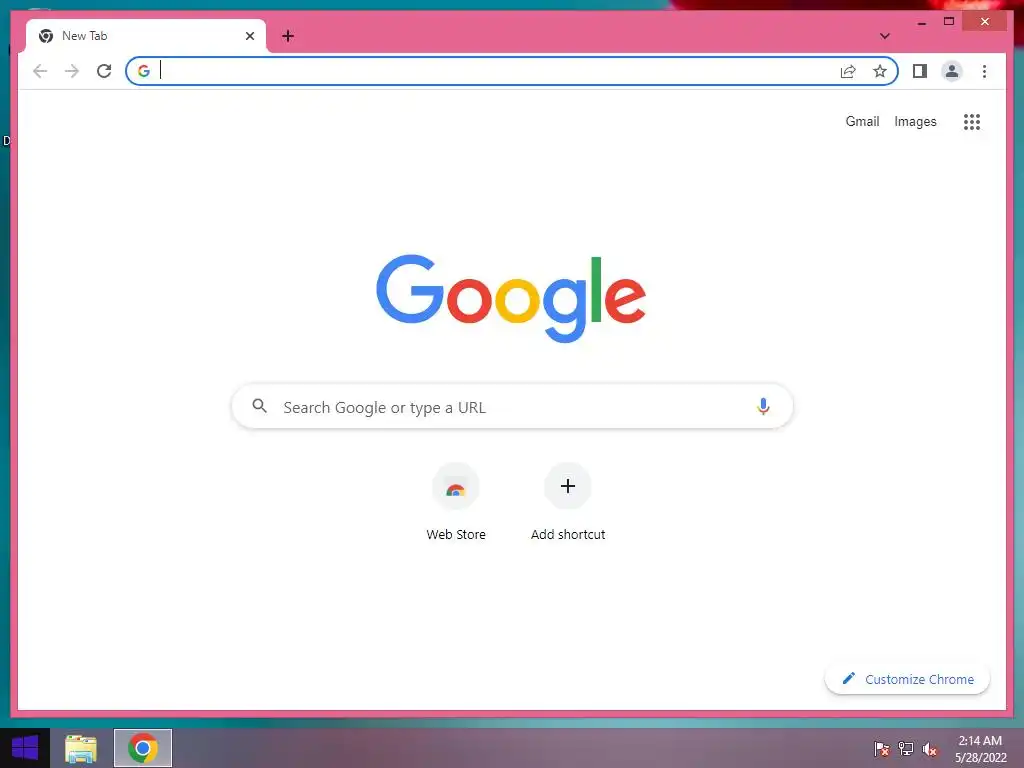The image size is (1024, 768).
Task: Minimize the Chrome window
Action: pos(921,22)
